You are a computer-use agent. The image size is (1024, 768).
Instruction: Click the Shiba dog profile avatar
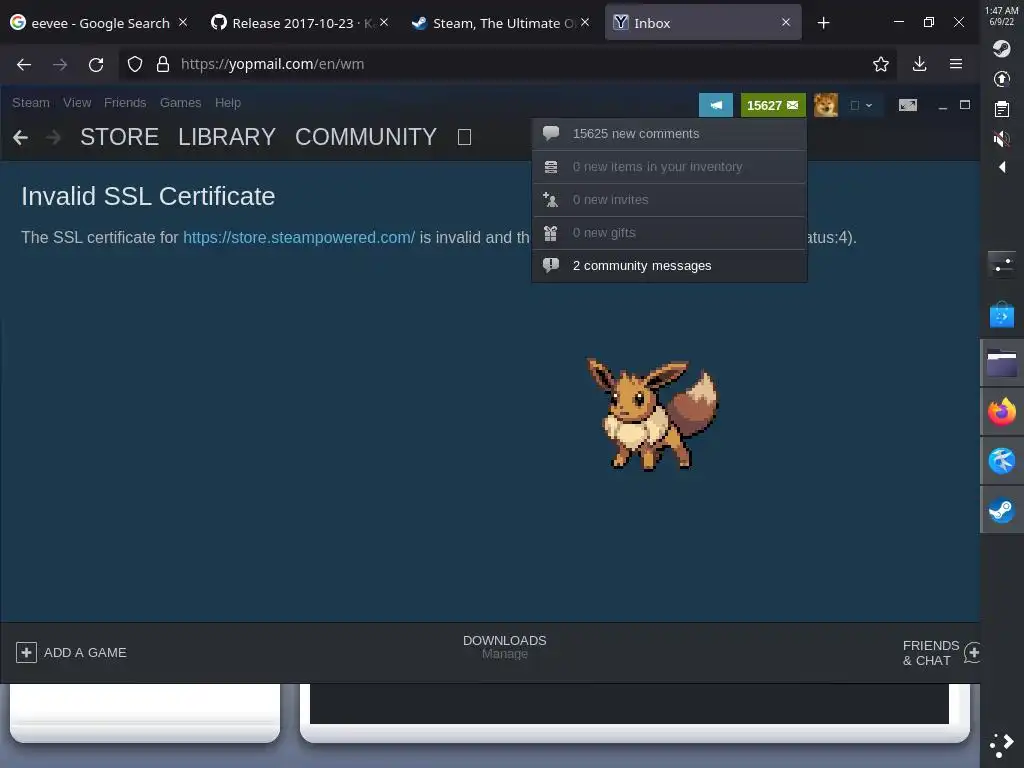(x=825, y=105)
